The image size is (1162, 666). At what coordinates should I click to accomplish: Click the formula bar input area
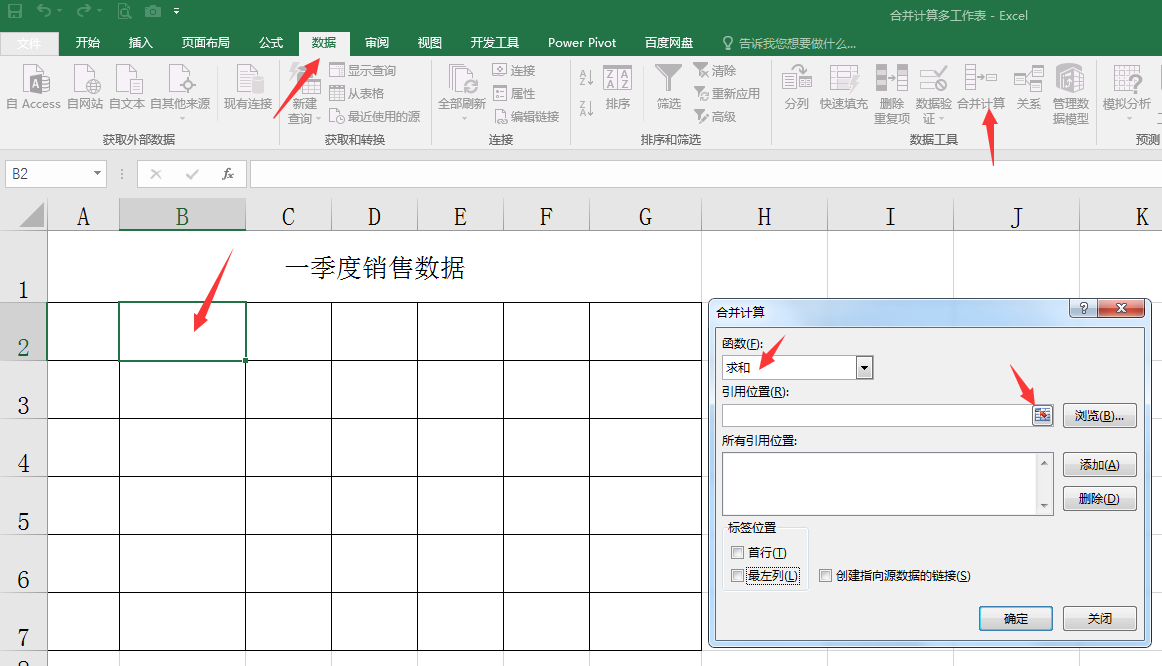click(706, 174)
